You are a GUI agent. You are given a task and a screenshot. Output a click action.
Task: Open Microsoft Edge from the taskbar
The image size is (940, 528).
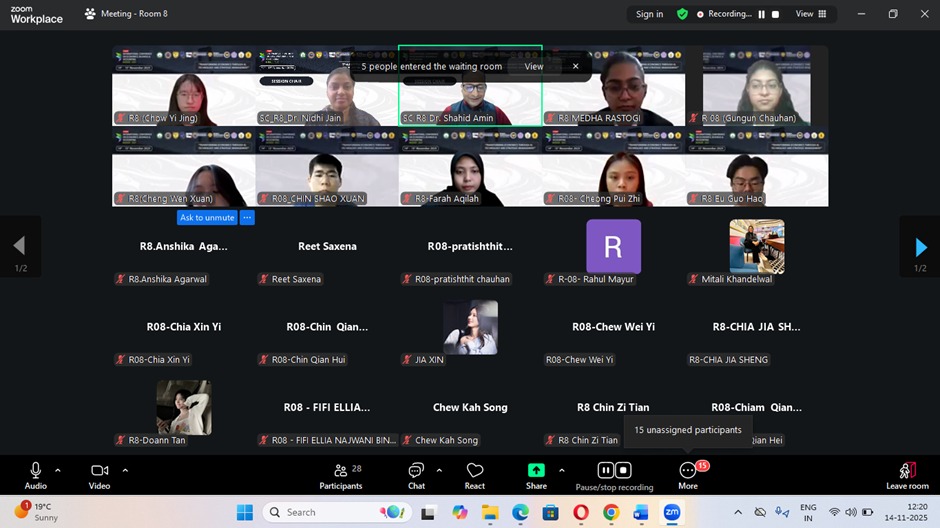[x=520, y=512]
